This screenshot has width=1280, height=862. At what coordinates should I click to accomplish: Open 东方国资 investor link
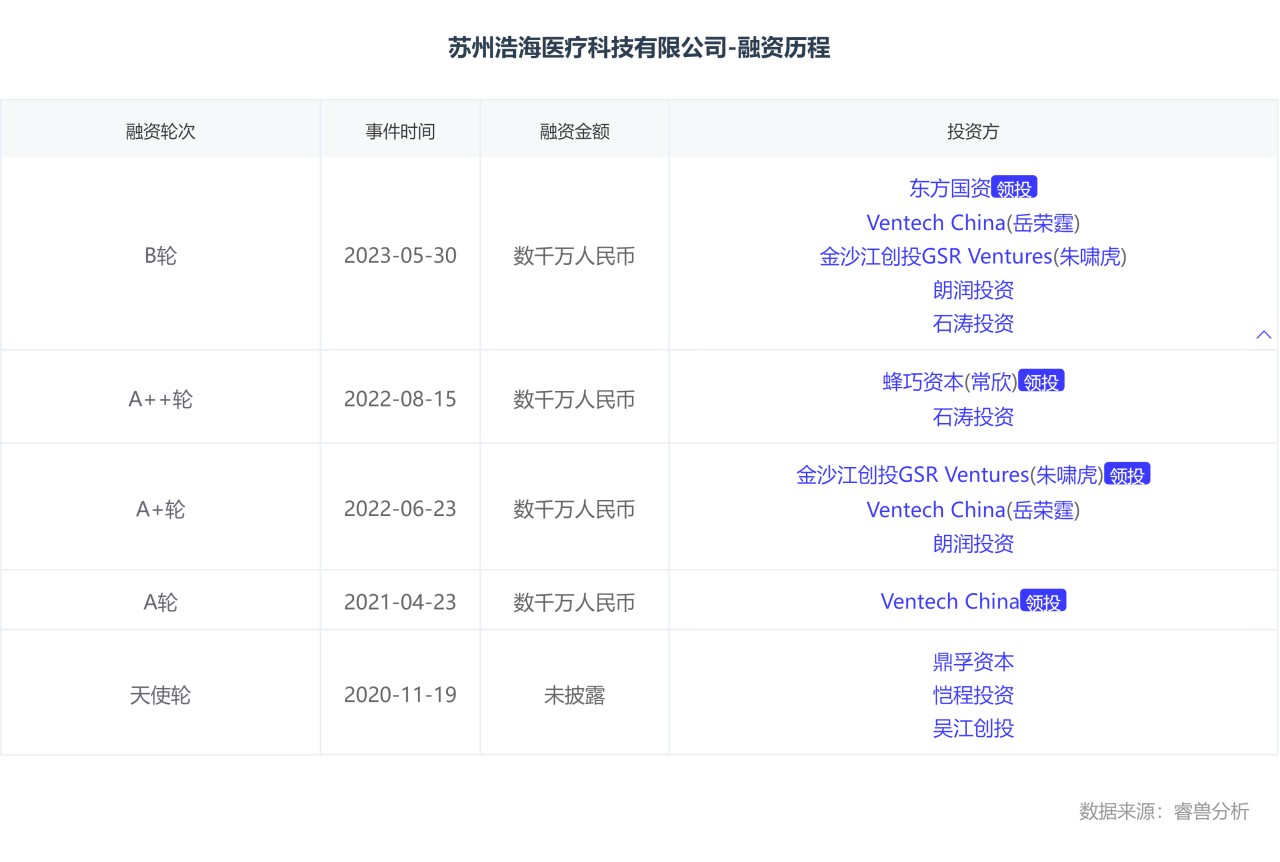point(950,188)
